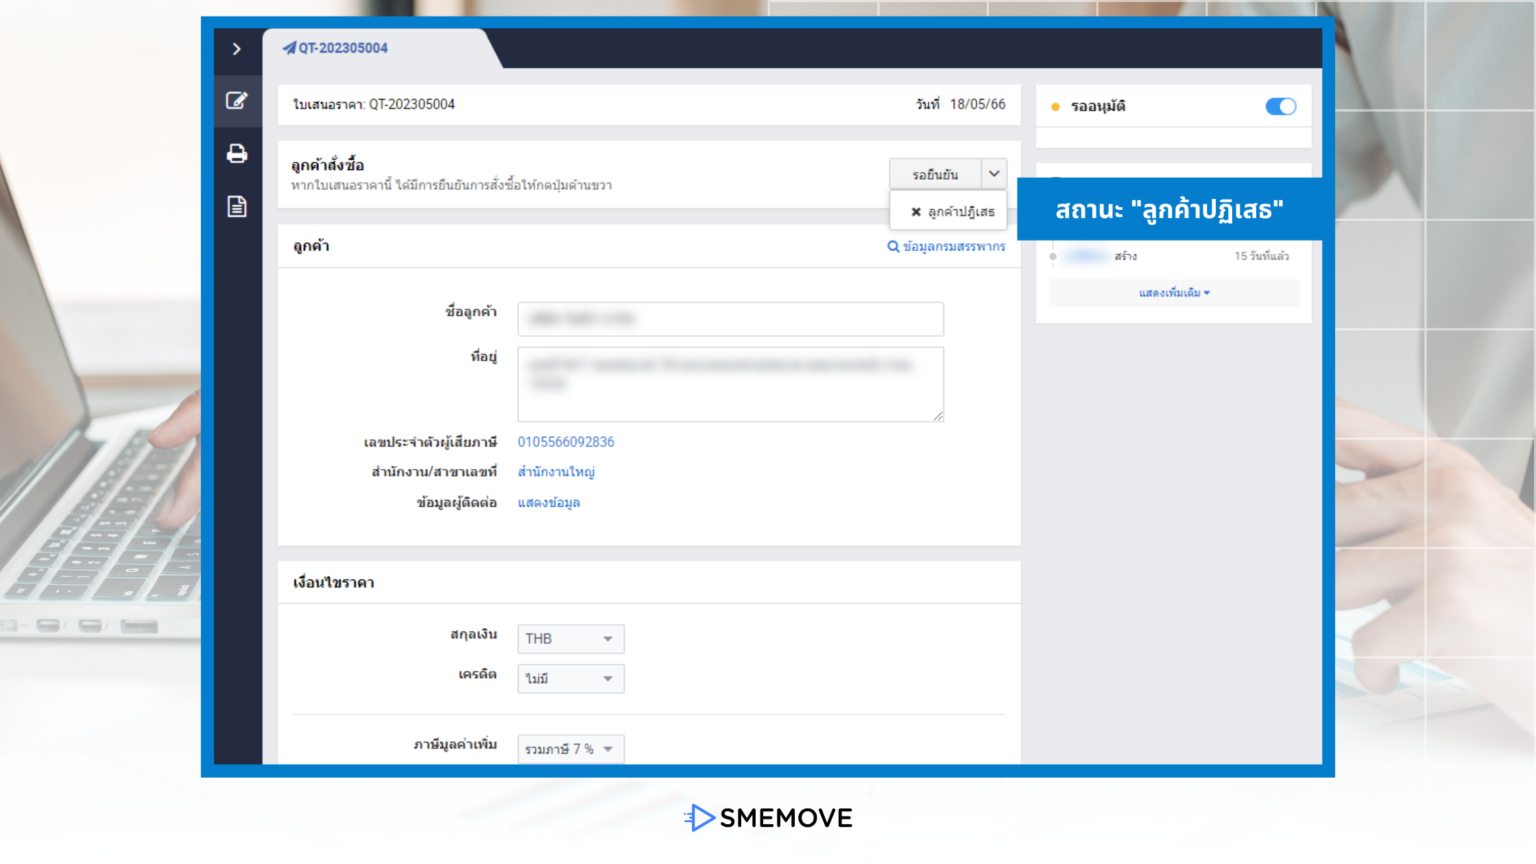Open the chevron next to รอยืนยัน
The width and height of the screenshot is (1536, 864).
point(994,173)
